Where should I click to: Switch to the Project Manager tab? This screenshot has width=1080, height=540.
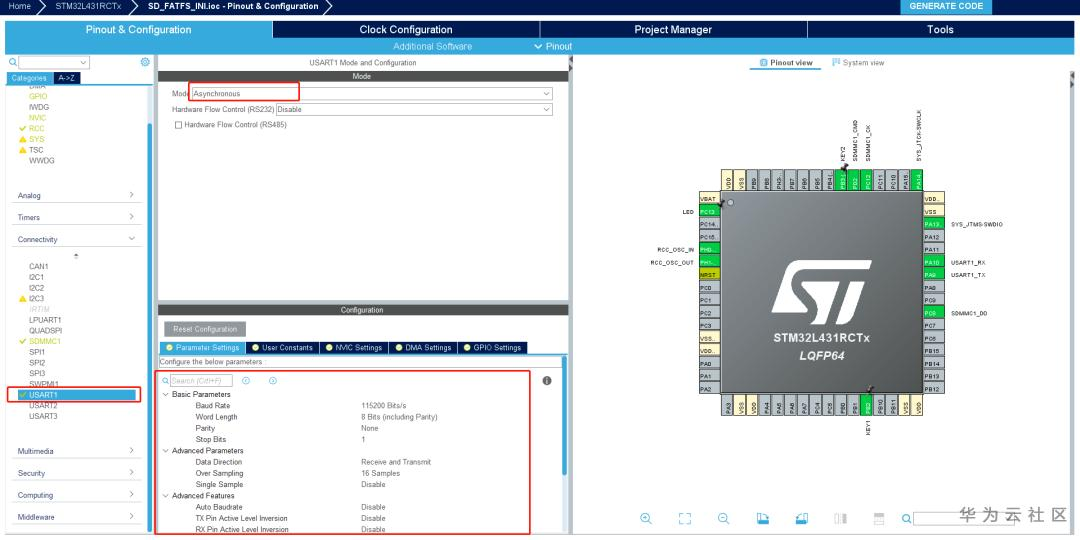pyautogui.click(x=673, y=30)
